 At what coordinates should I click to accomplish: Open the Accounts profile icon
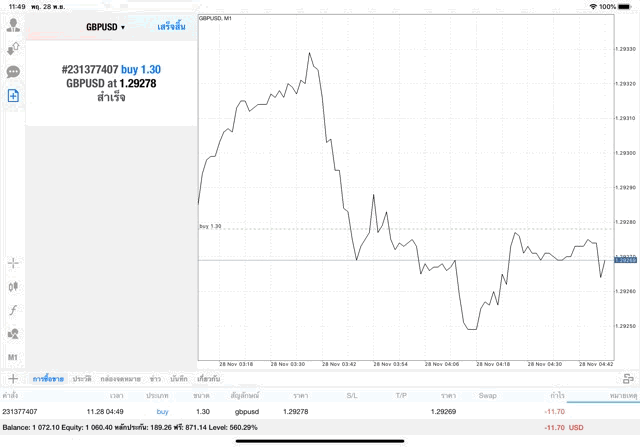point(14,26)
